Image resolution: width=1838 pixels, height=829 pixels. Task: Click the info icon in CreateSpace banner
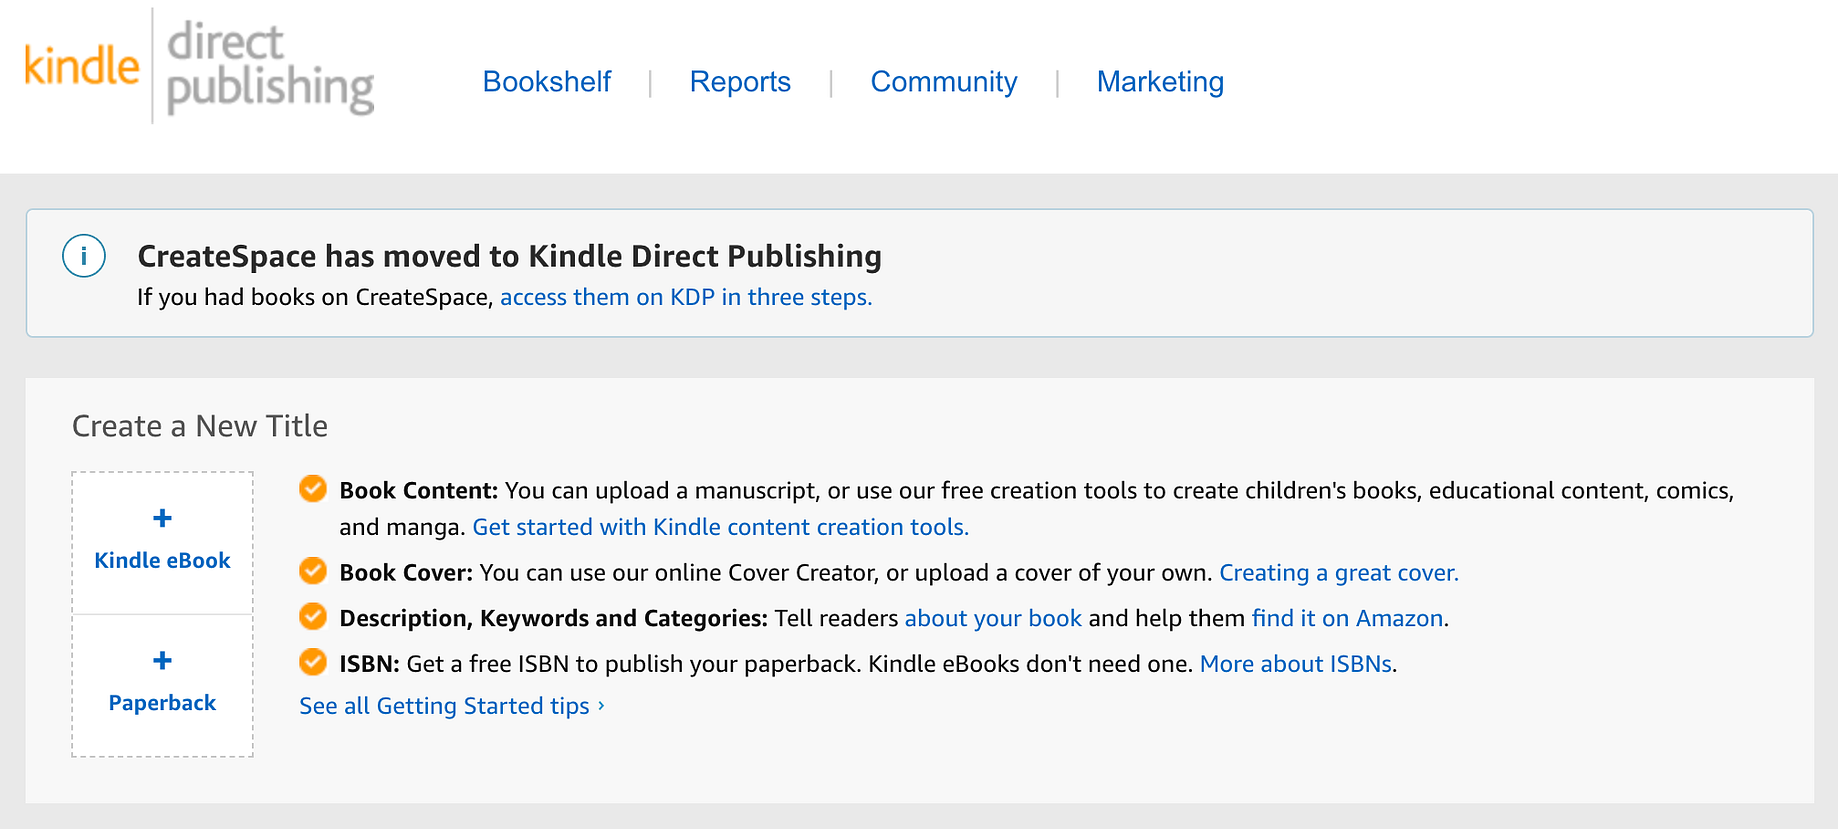coord(84,256)
